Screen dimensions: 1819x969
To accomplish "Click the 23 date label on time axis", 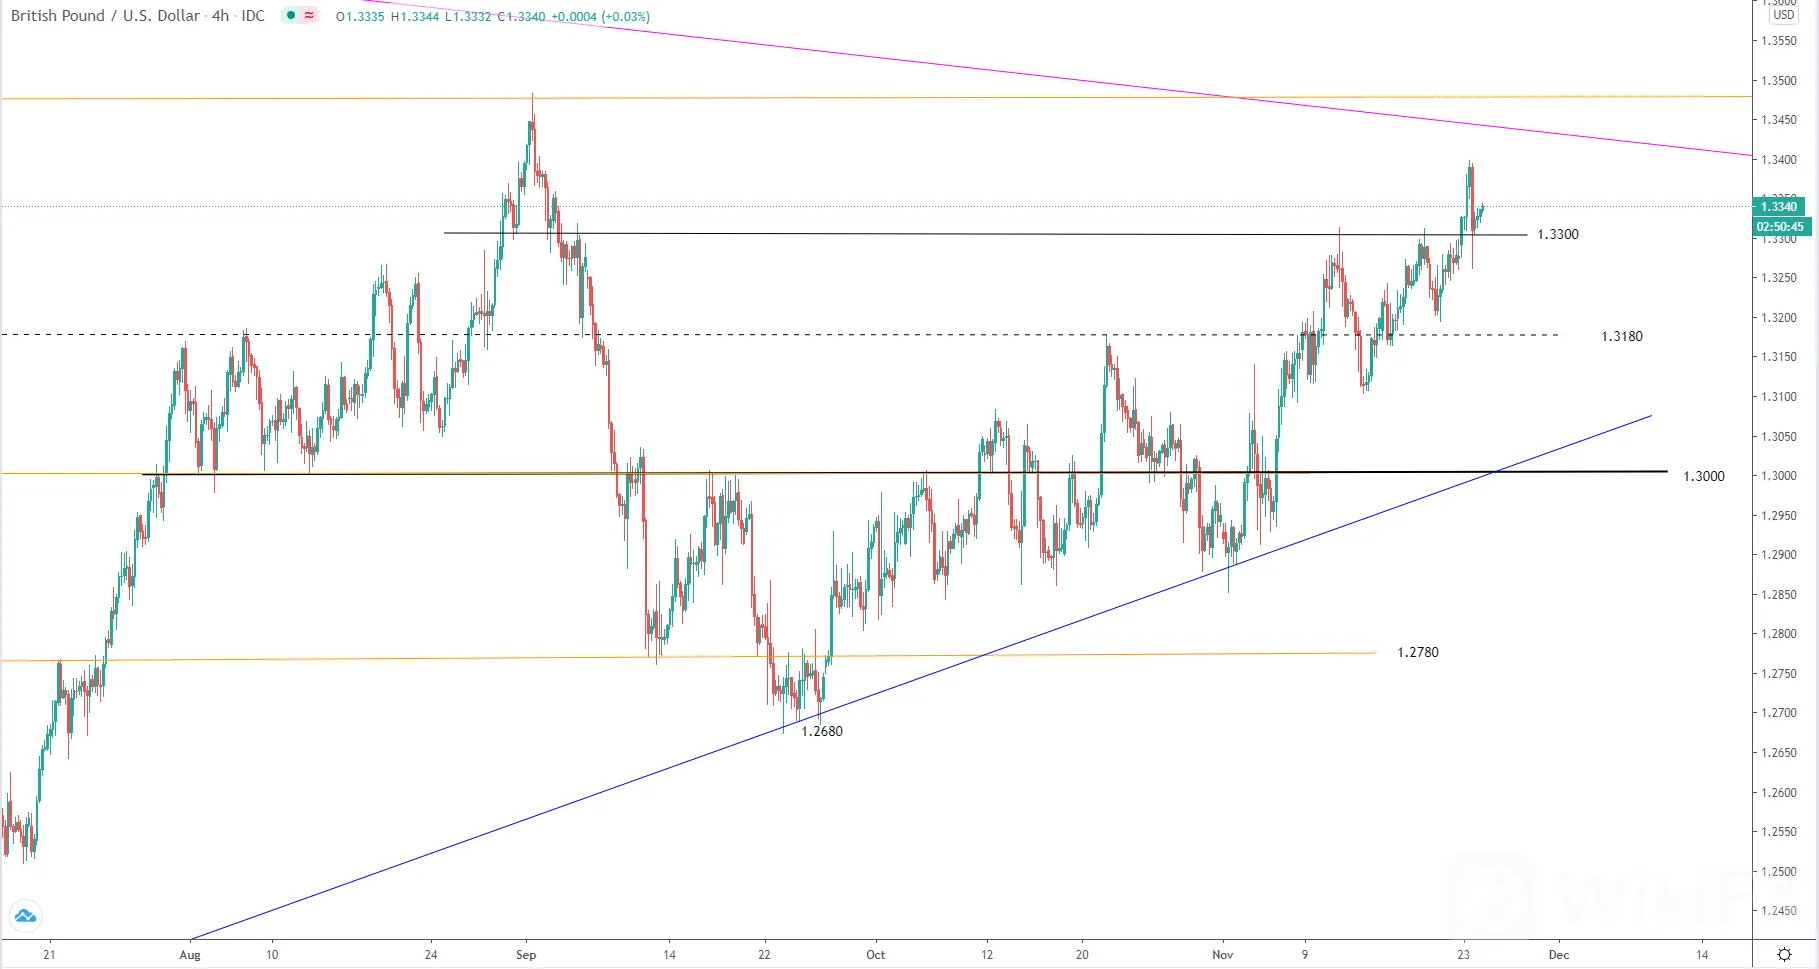I will point(1464,955).
